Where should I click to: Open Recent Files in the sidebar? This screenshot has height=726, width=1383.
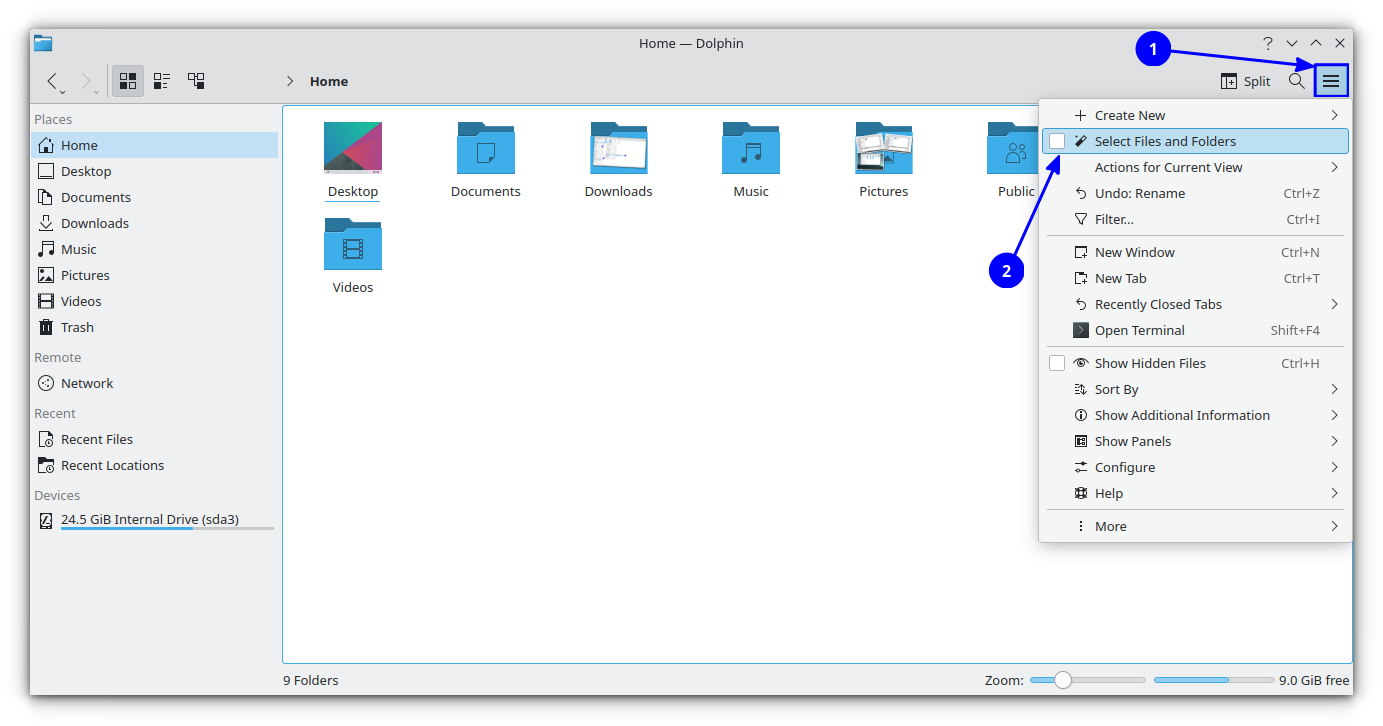pyautogui.click(x=96, y=438)
